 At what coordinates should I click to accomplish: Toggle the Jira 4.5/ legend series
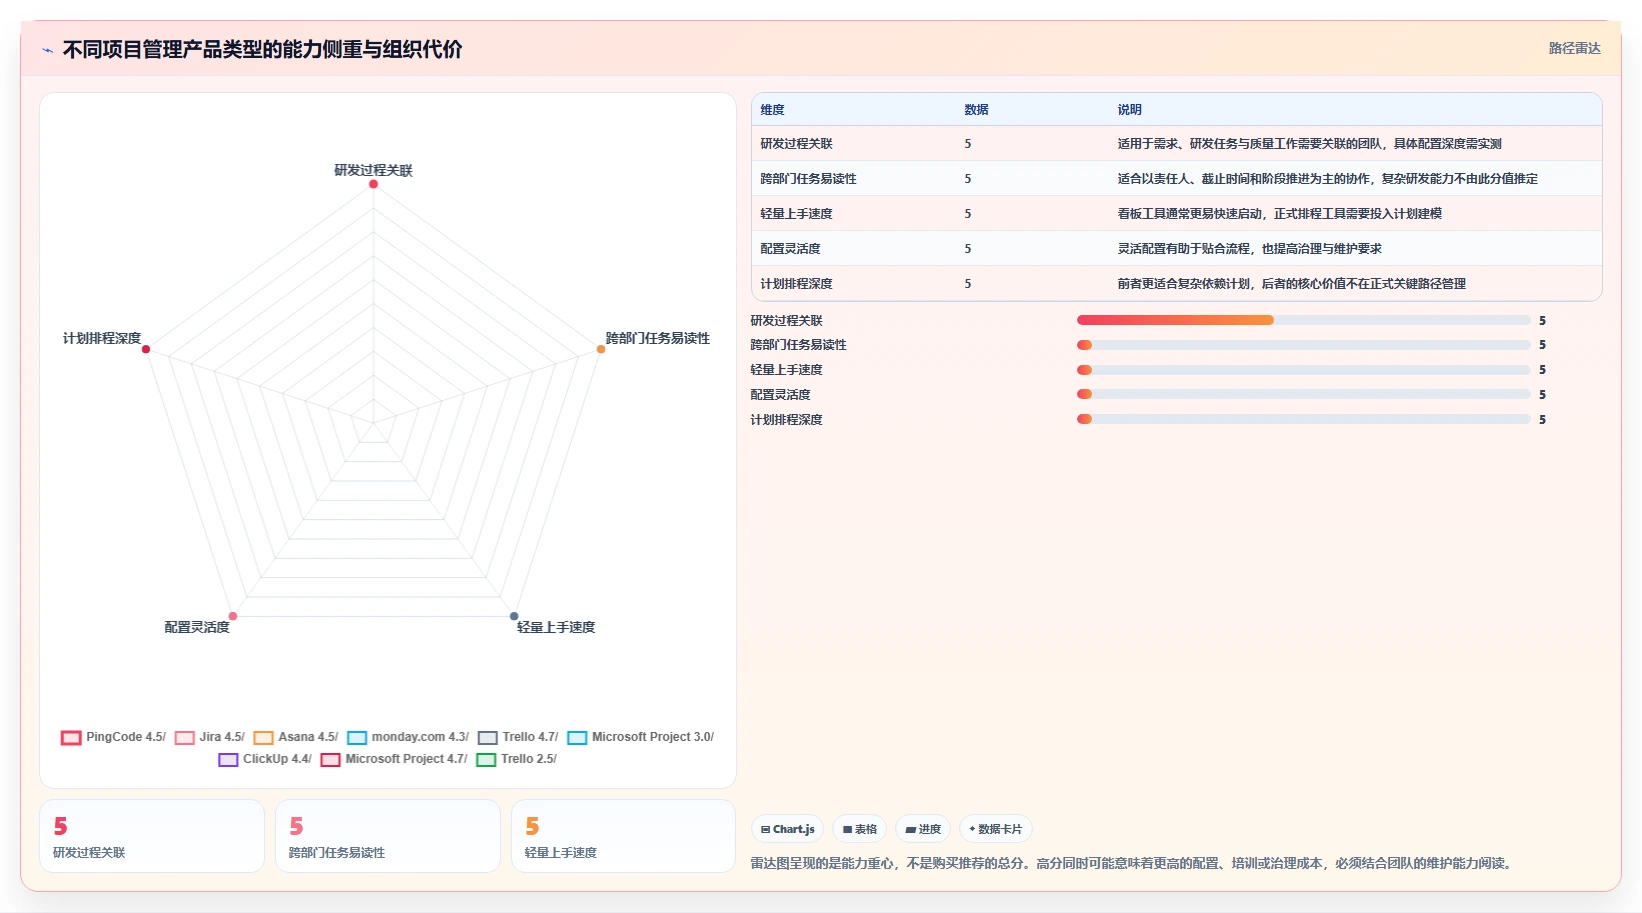[210, 737]
